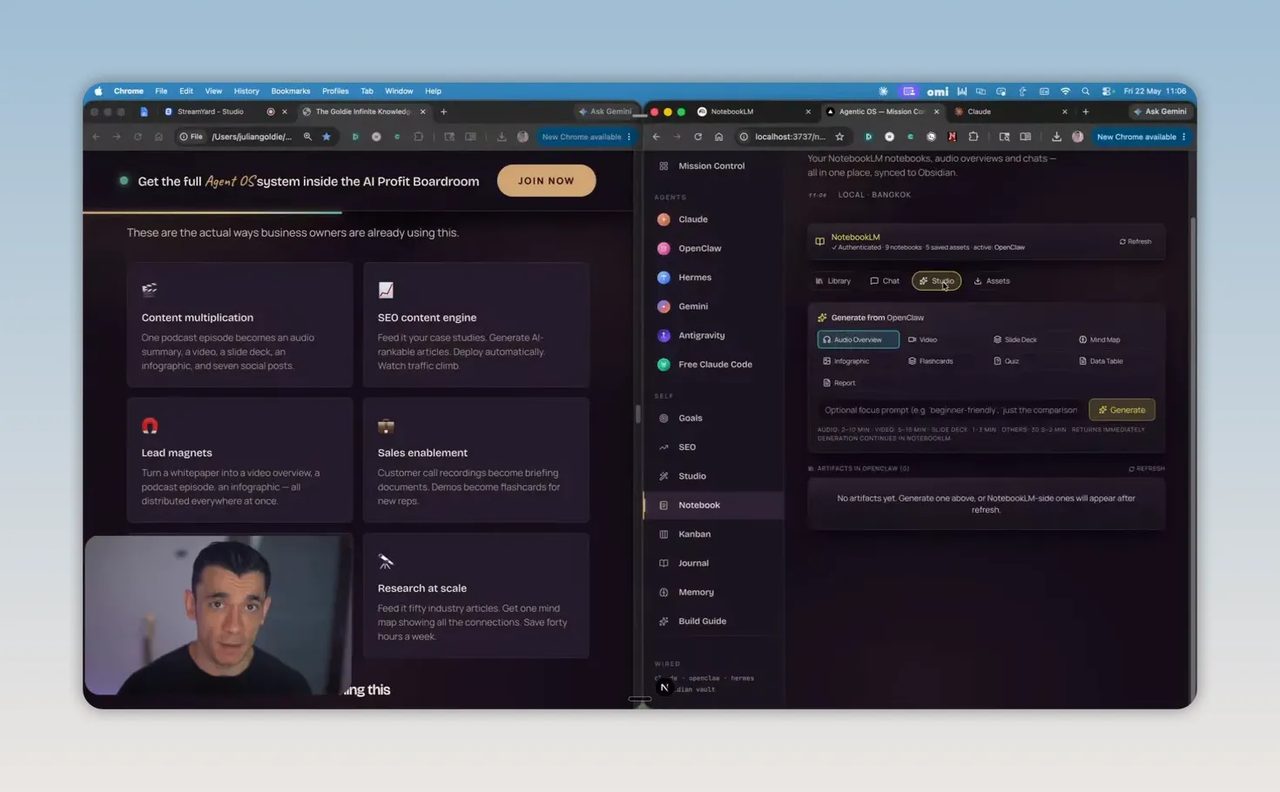Click the Content multiplication card
This screenshot has width=1280, height=792.
click(x=240, y=325)
